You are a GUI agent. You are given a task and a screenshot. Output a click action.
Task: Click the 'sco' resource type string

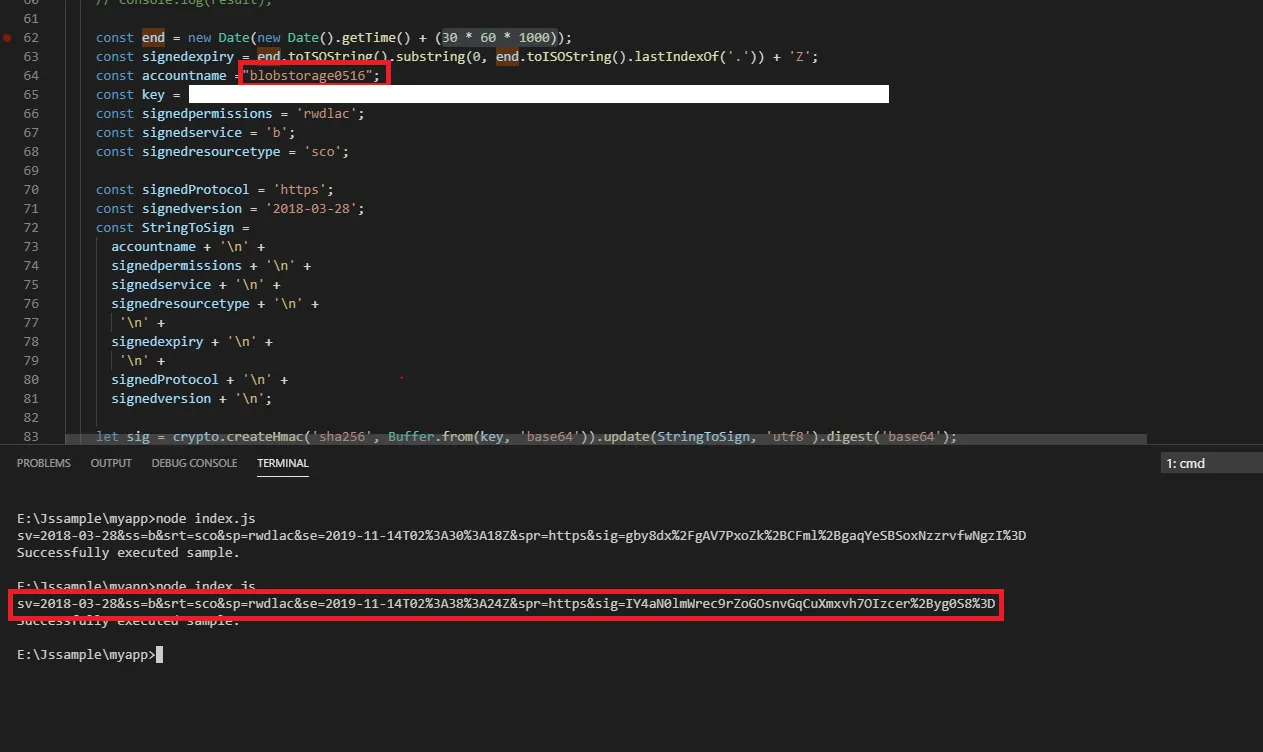pyautogui.click(x=322, y=151)
